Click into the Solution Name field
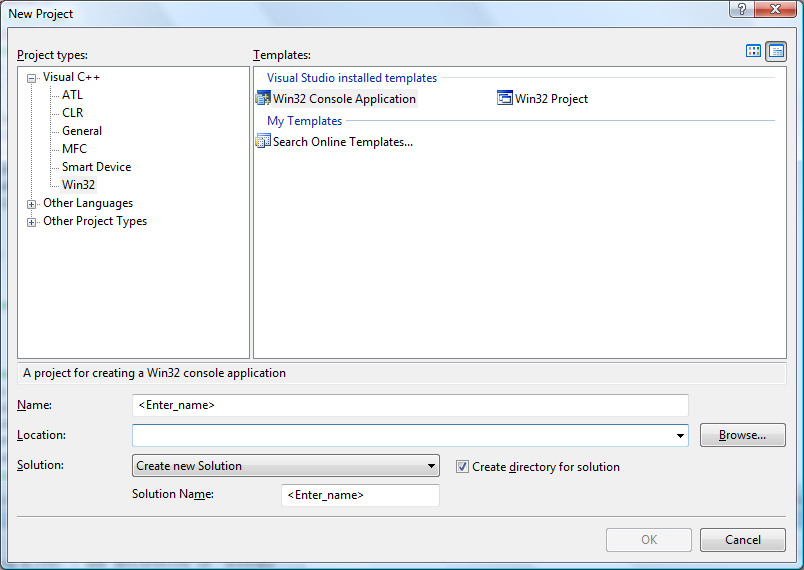Viewport: 804px width, 570px height. pos(360,495)
